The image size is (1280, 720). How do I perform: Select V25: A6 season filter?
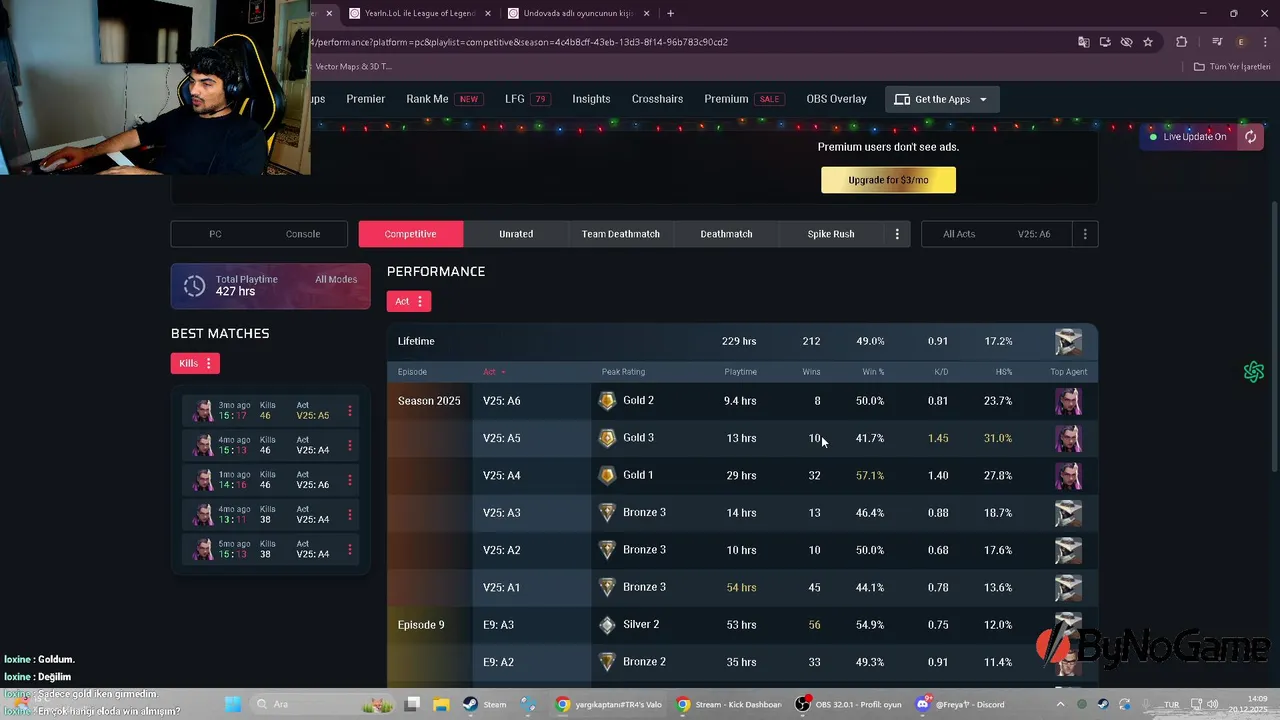(x=1034, y=234)
